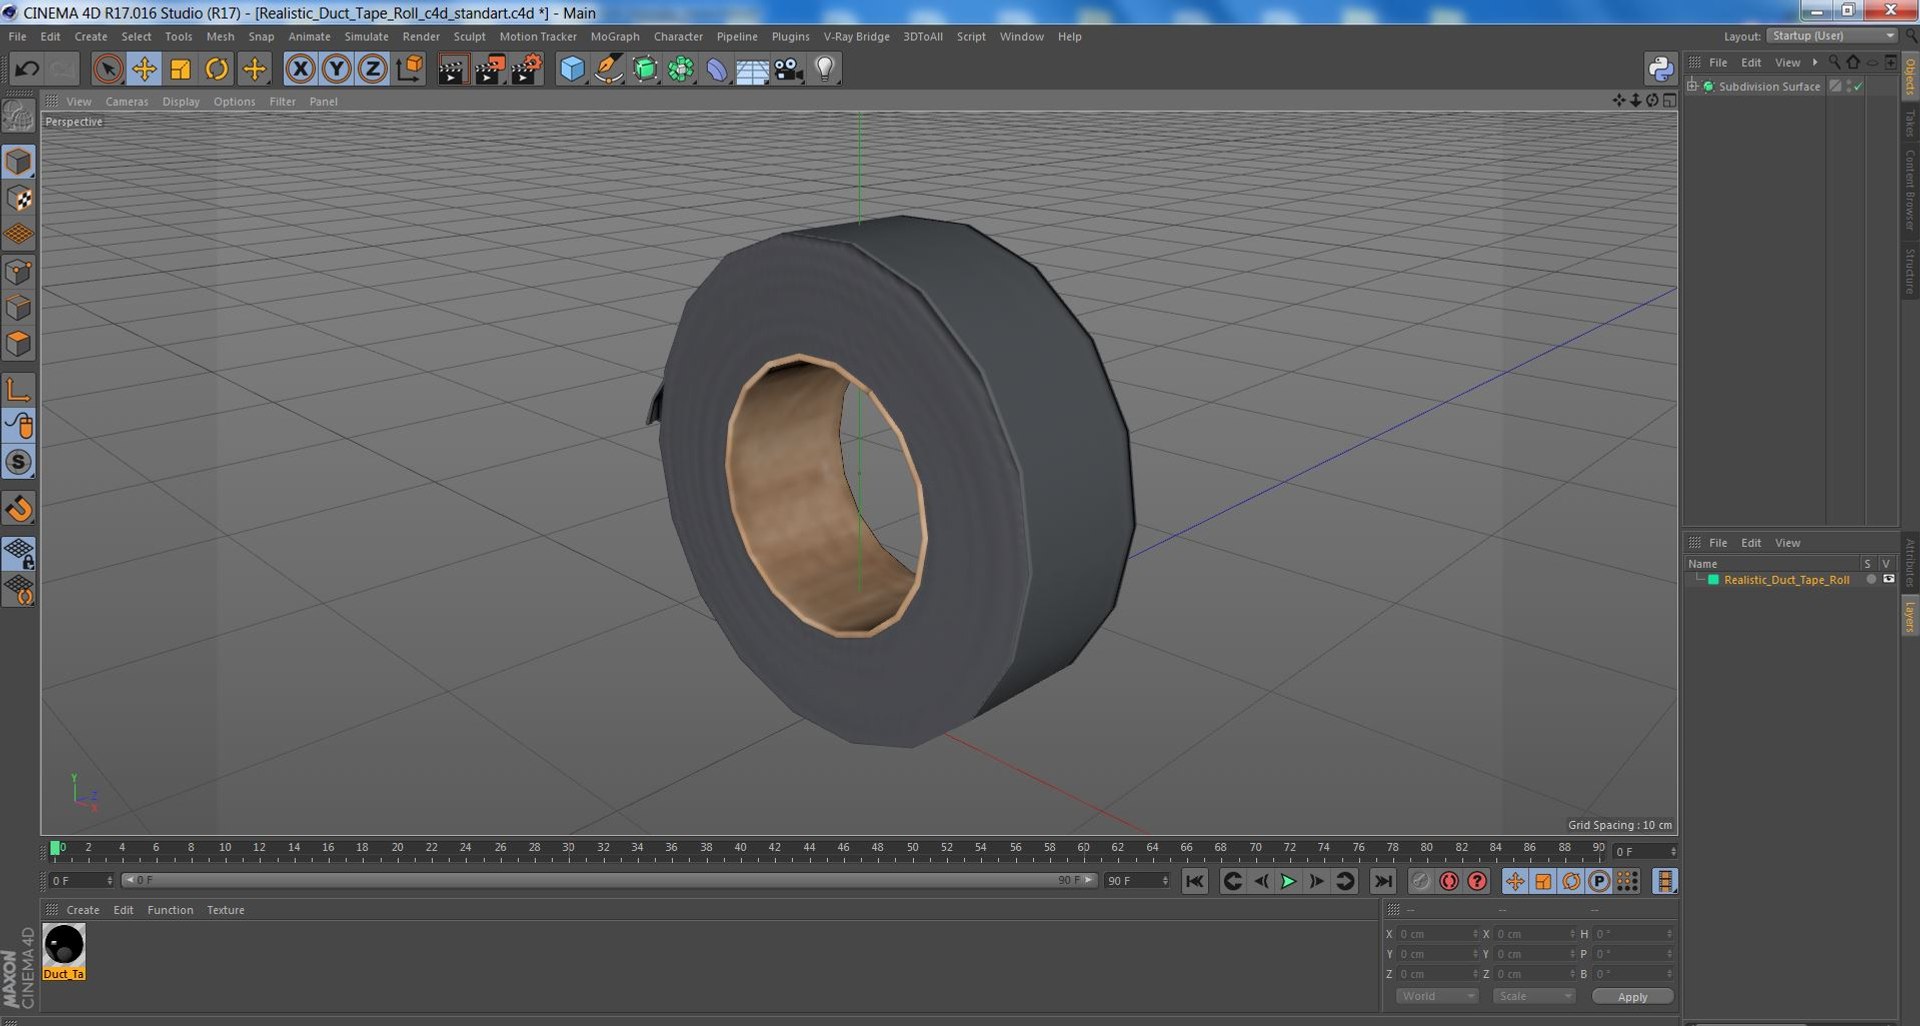Click the green Array modeling icon
Viewport: 1920px width, 1026px height.
click(681, 69)
